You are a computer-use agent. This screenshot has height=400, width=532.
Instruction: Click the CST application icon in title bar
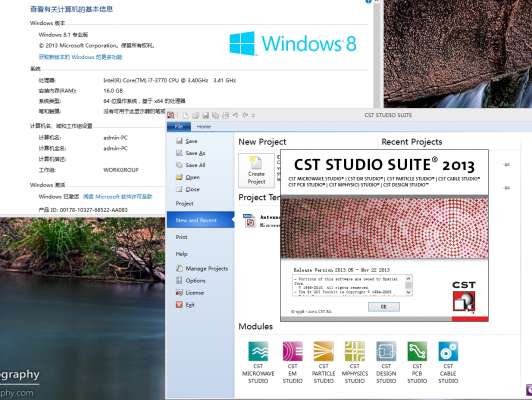pyautogui.click(x=171, y=115)
